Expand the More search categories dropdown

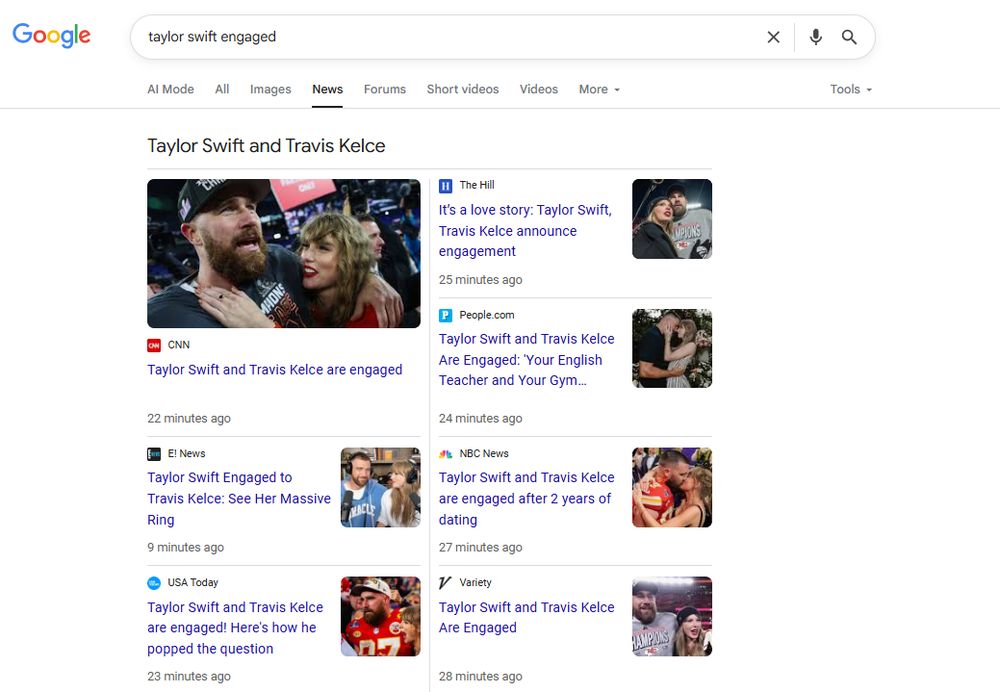click(599, 89)
